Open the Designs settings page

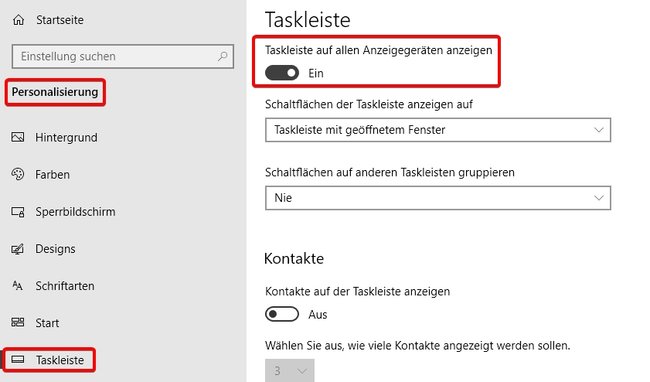point(55,249)
